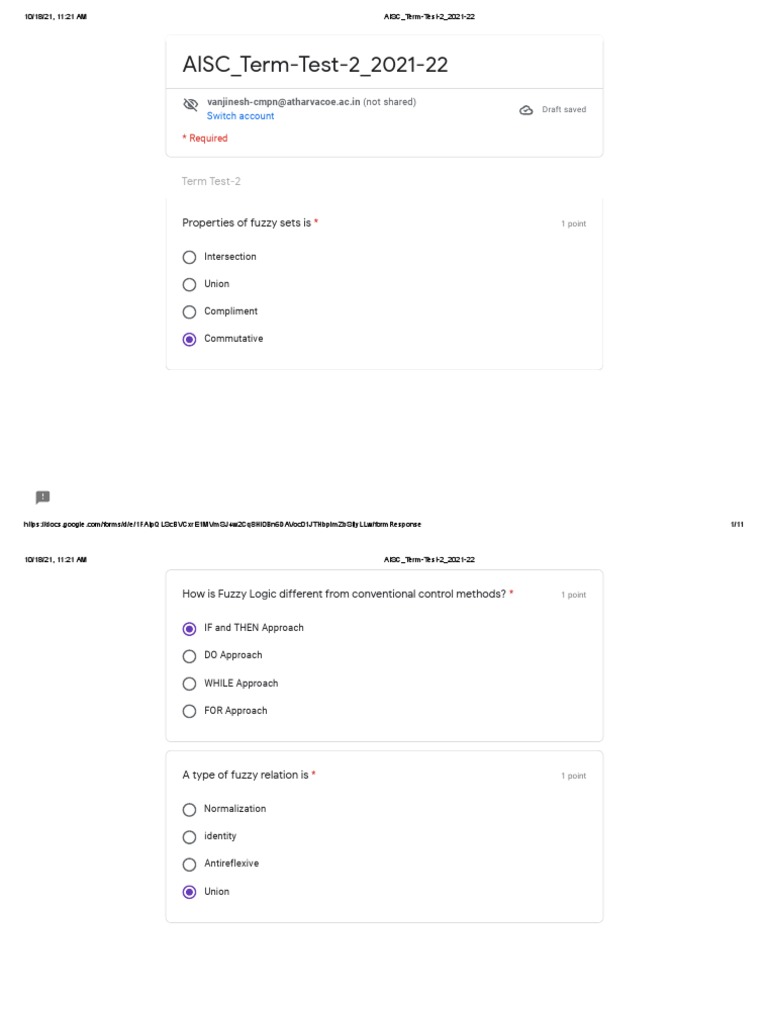Pick the FOR Approach radio option
Screen dimensions: 768x1024
pyautogui.click(x=189, y=711)
